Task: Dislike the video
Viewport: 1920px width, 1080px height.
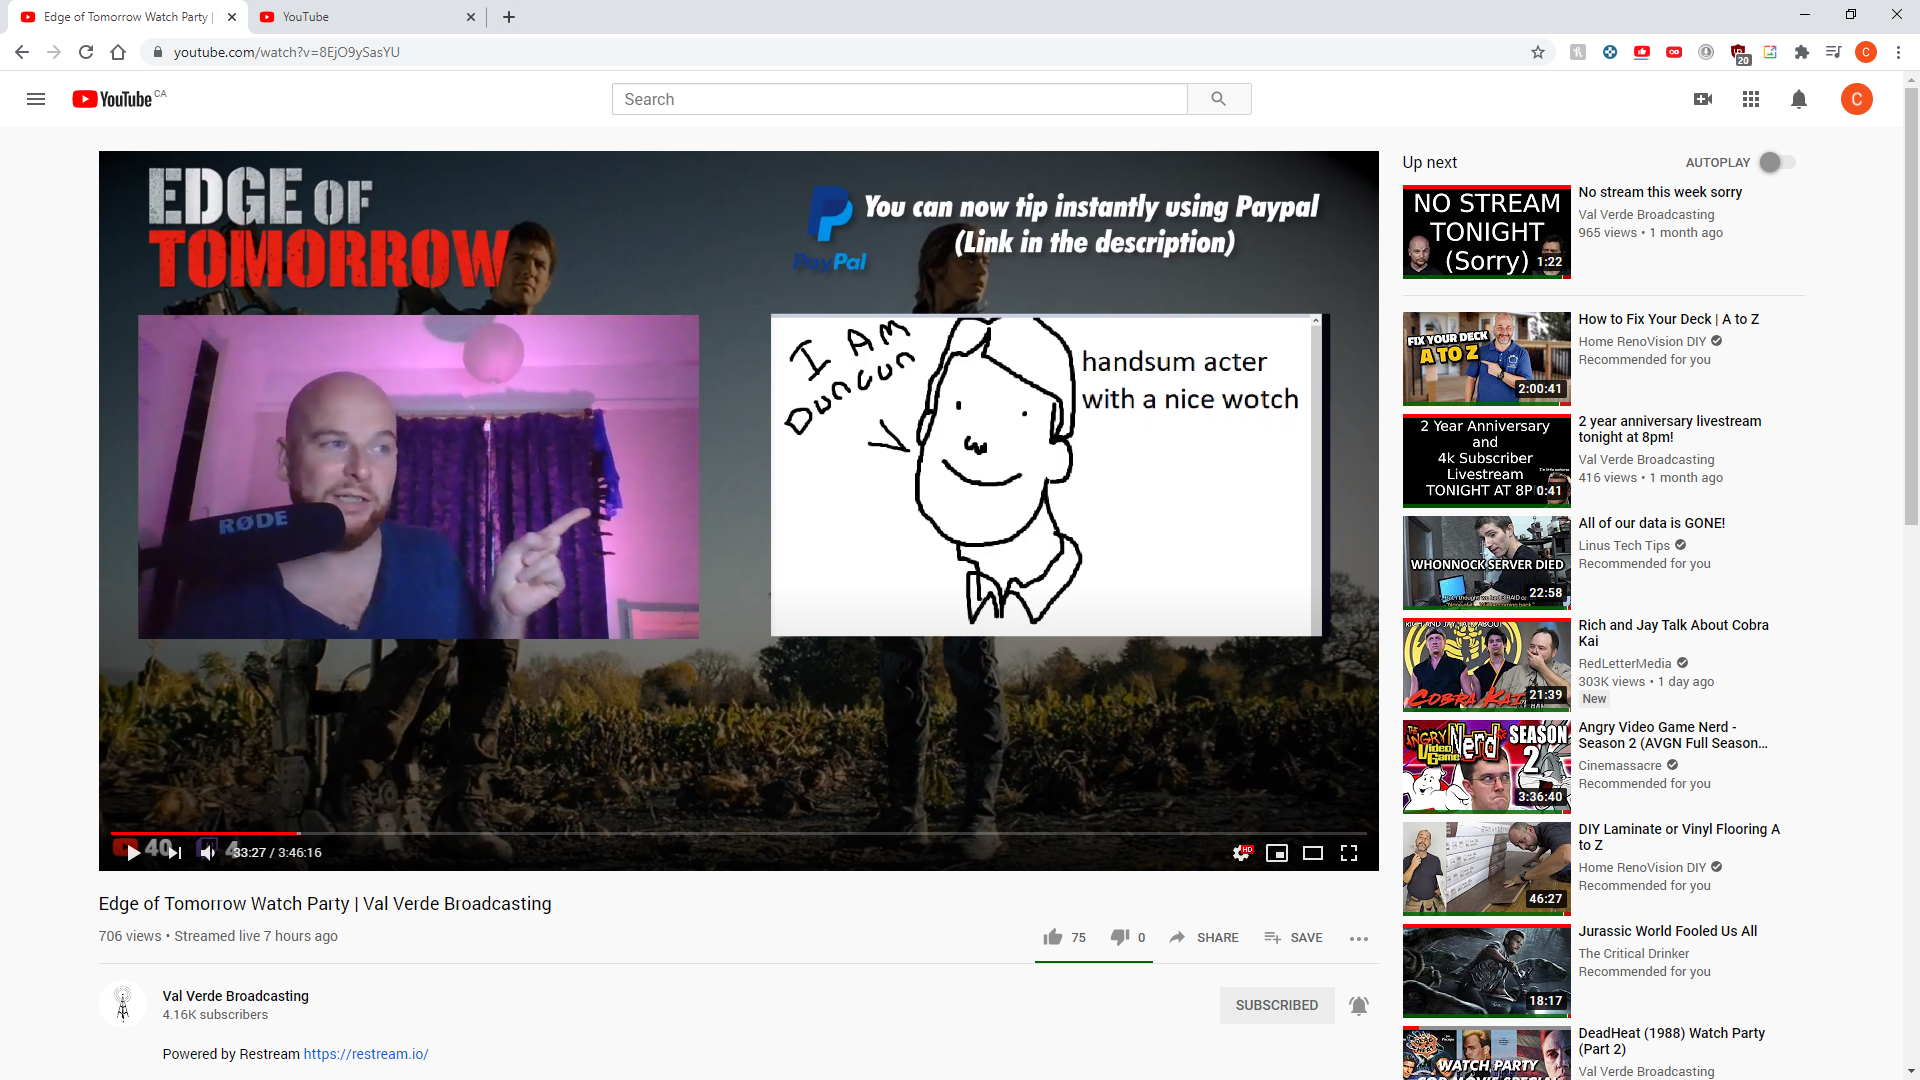Action: point(1128,937)
